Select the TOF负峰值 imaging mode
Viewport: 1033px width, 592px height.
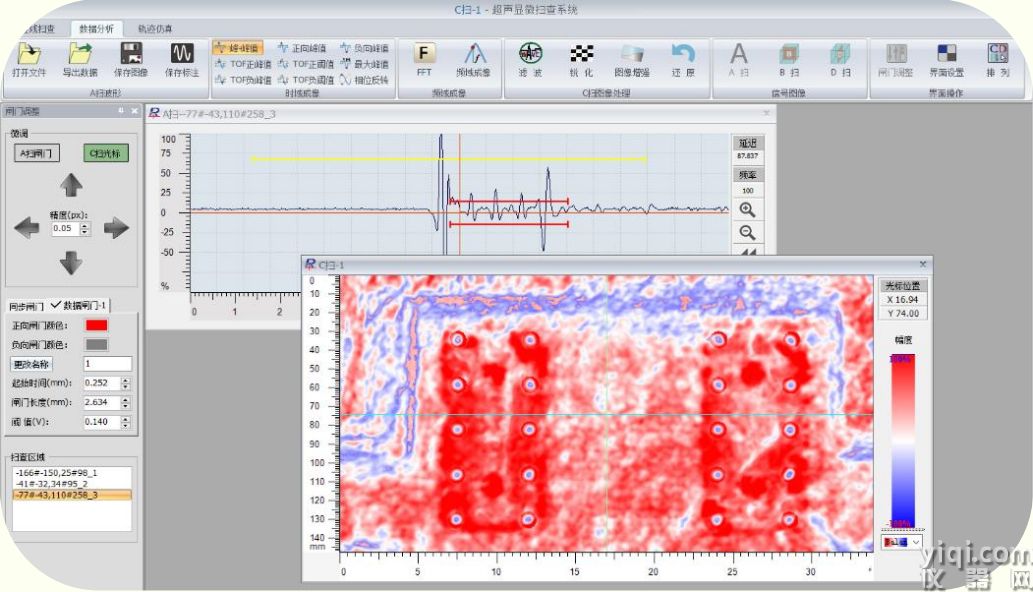point(243,80)
